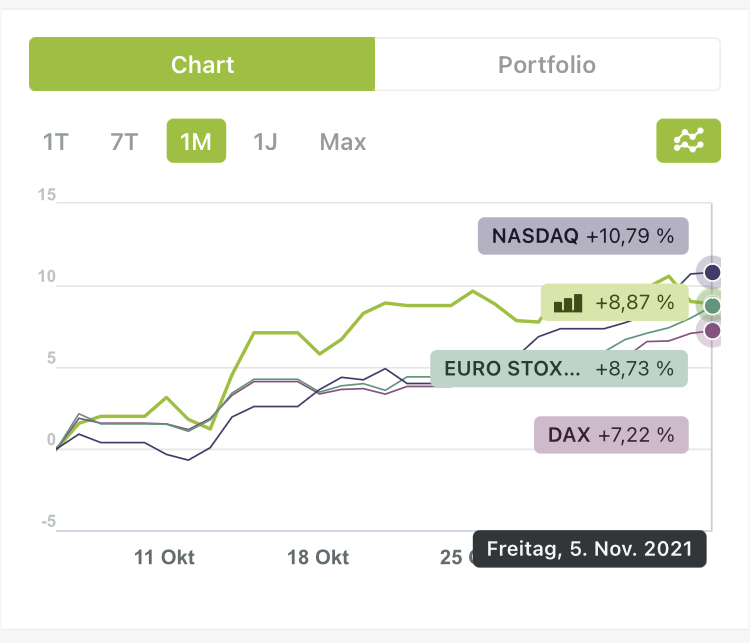Click the DAX +7,22 % label
750x643 pixels.
(x=611, y=435)
